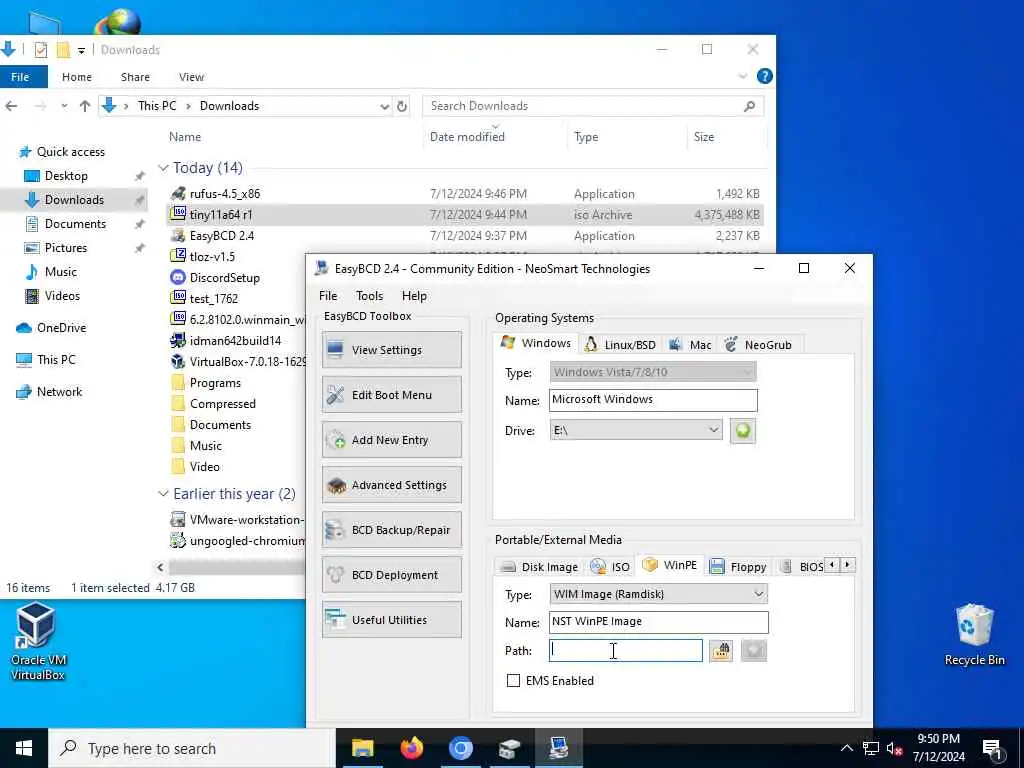Go back in Explorer navigation

[12, 106]
